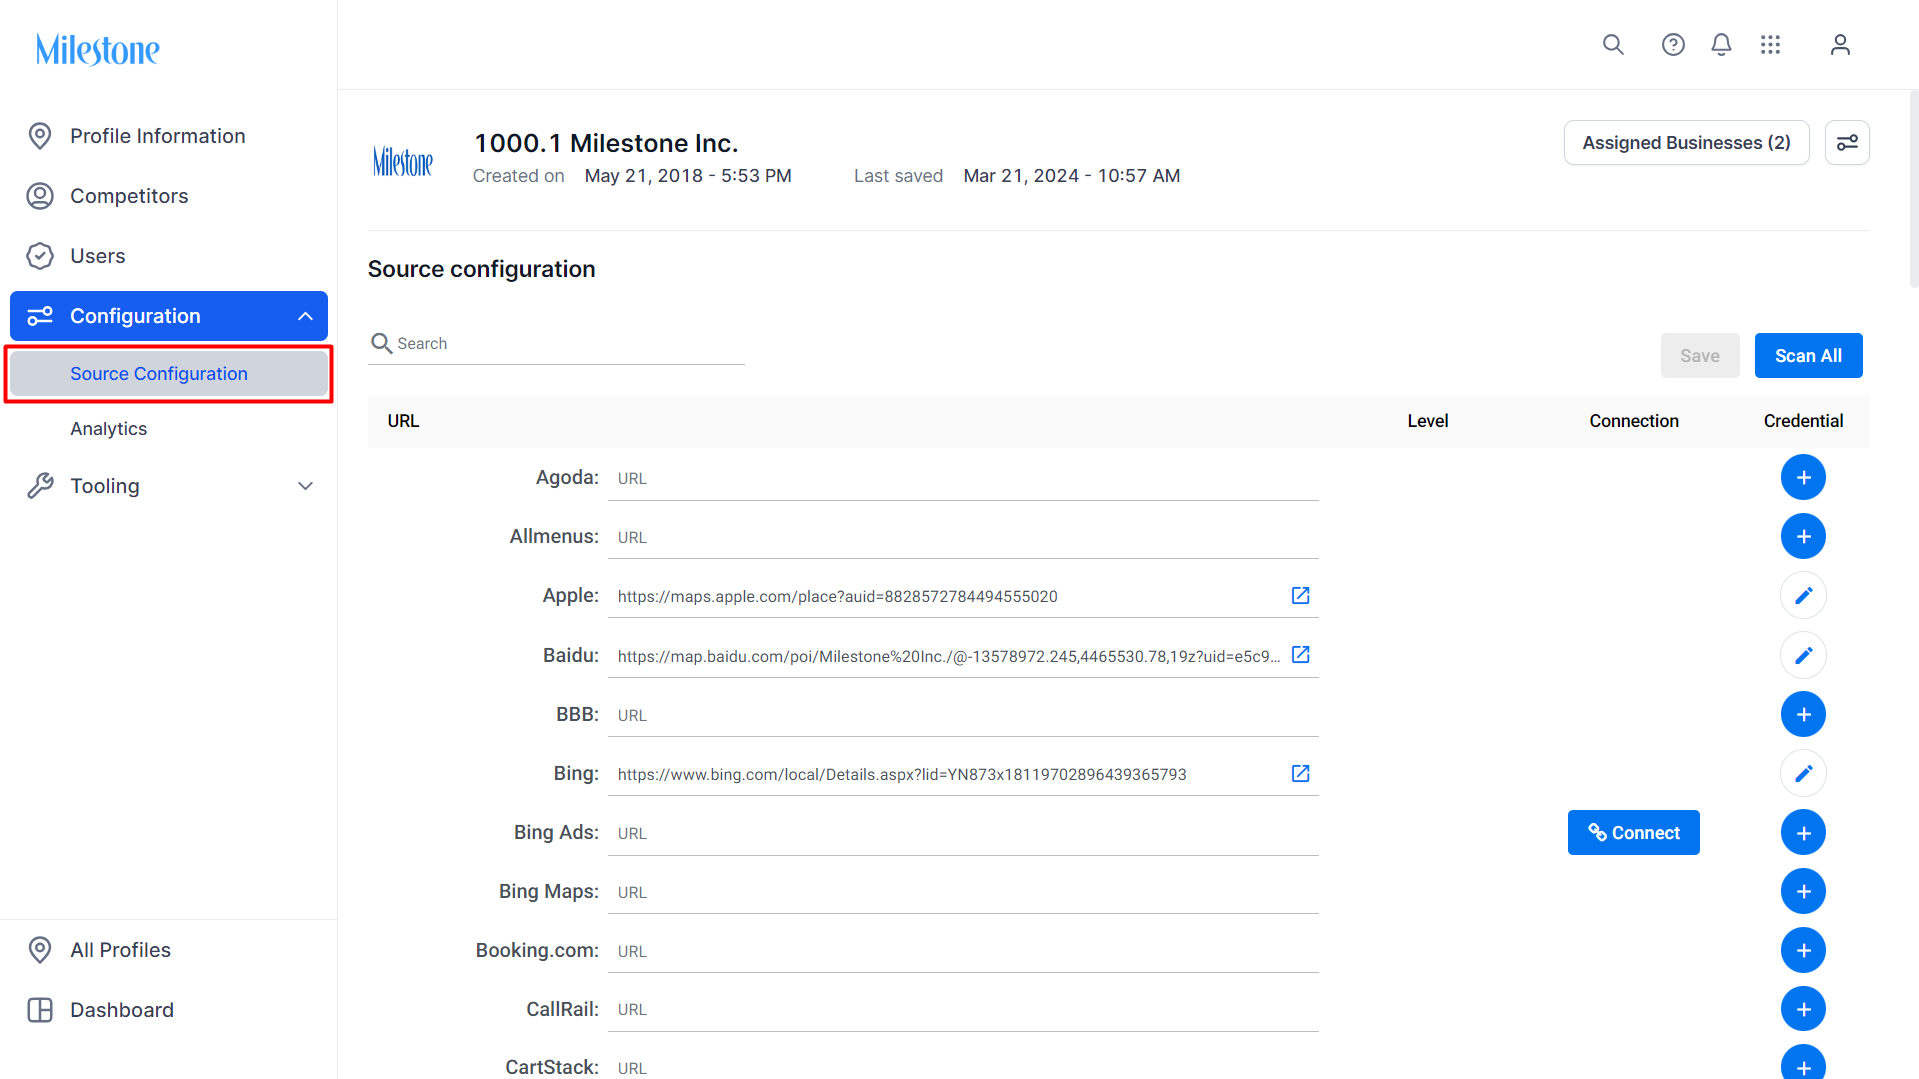Add credential for CallRail
The image size is (1919, 1079).
click(x=1803, y=1009)
